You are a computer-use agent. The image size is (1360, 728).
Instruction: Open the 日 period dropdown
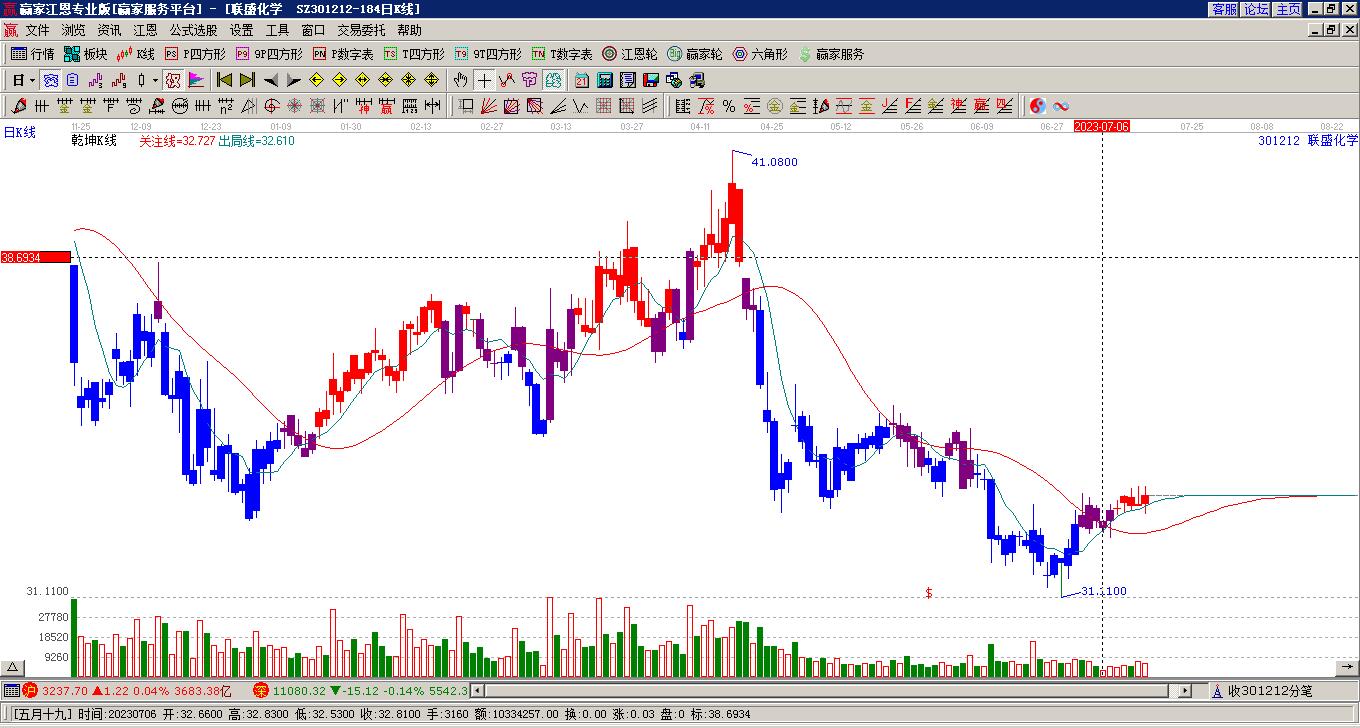[x=24, y=80]
